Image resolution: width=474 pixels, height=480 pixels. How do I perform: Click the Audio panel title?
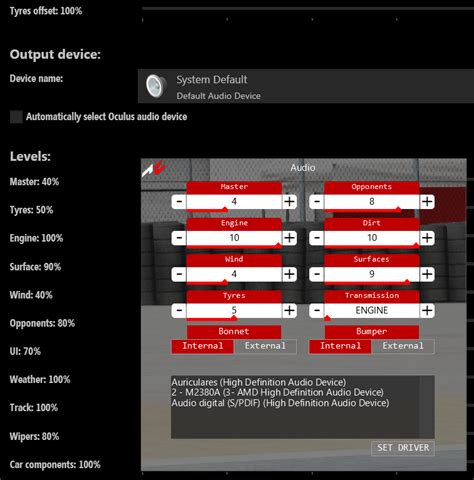point(303,168)
